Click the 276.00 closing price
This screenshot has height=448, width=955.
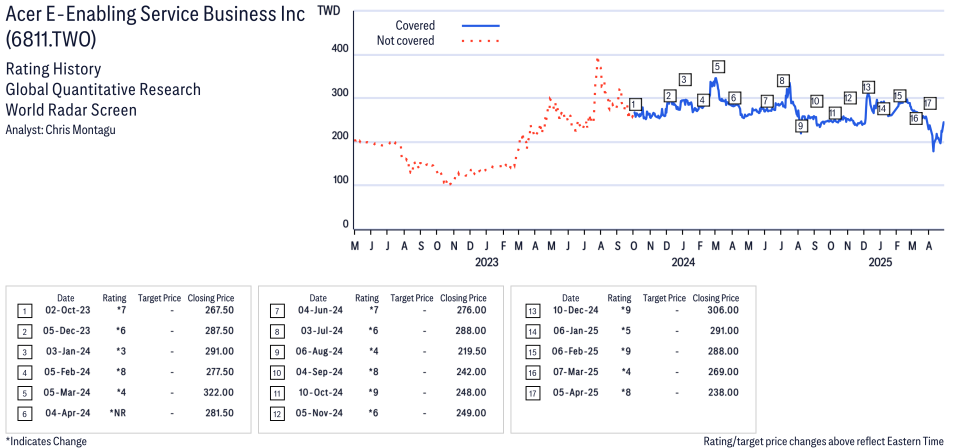[x=472, y=311]
